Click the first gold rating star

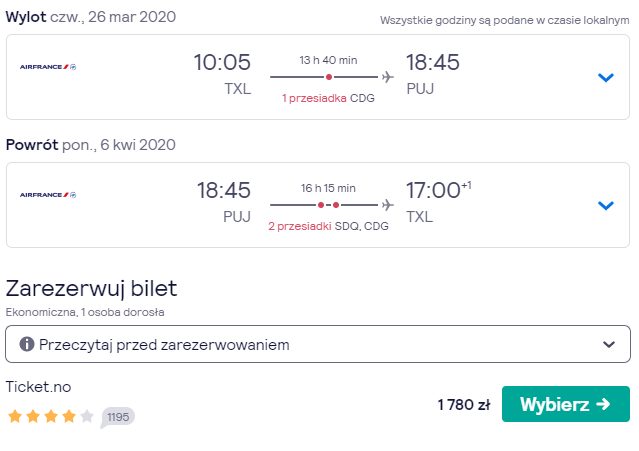click(x=15, y=416)
